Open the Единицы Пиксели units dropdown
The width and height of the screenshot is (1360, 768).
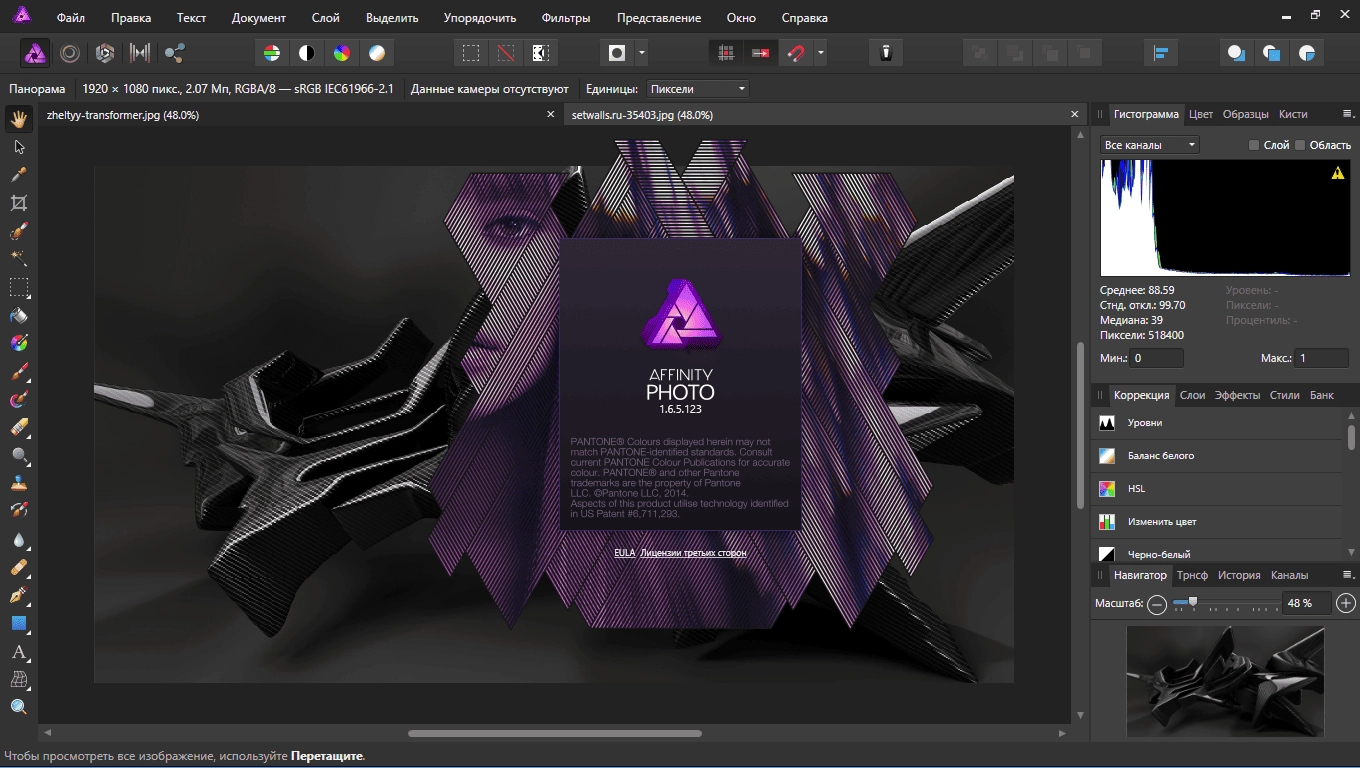click(698, 89)
